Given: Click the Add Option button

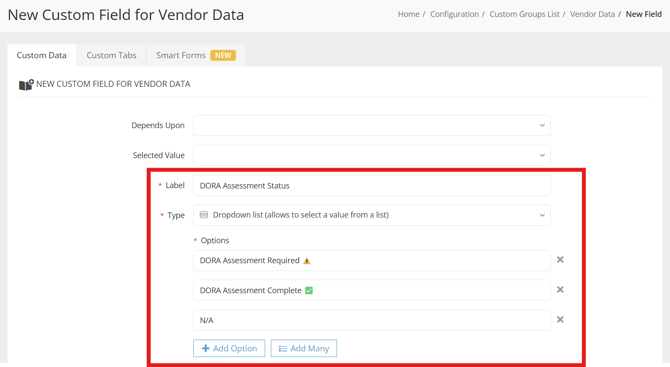Looking at the screenshot, I should click(229, 348).
